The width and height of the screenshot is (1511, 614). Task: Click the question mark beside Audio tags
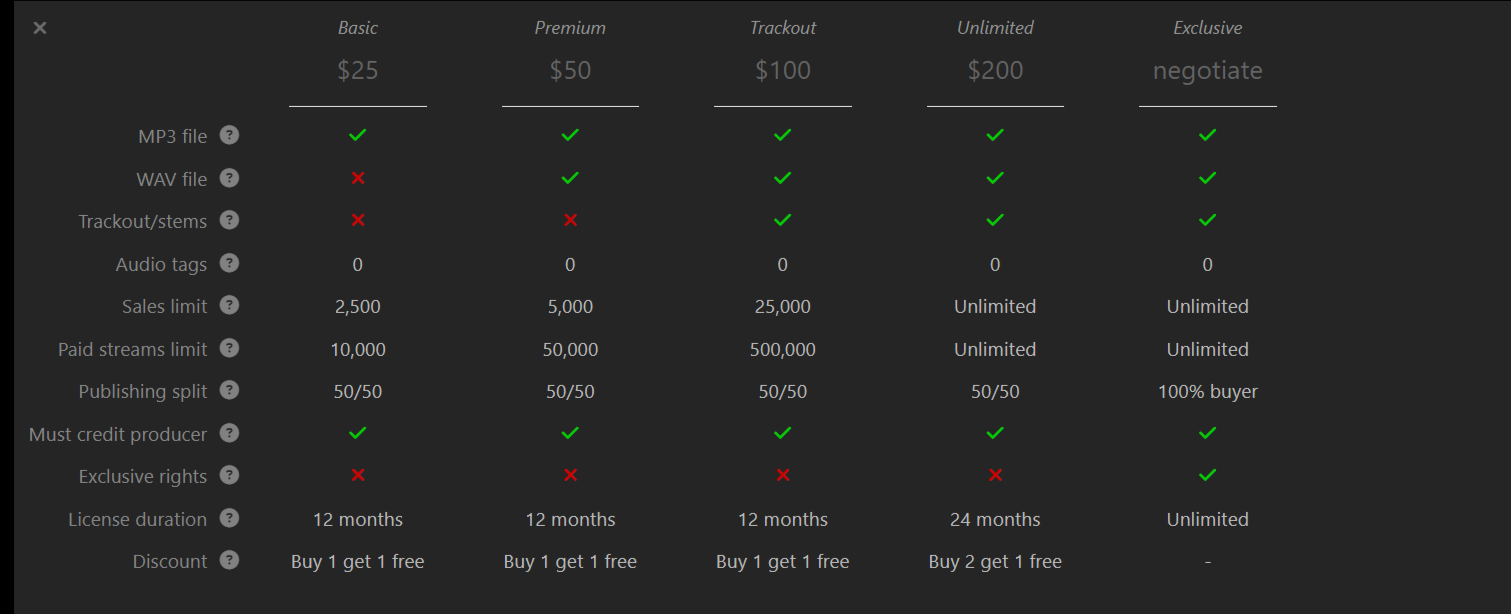229,263
